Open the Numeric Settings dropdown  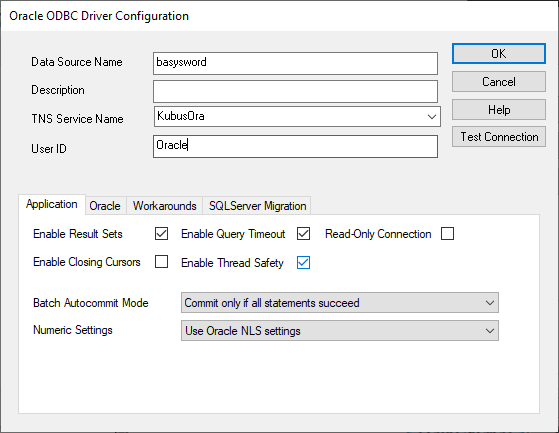pos(340,330)
